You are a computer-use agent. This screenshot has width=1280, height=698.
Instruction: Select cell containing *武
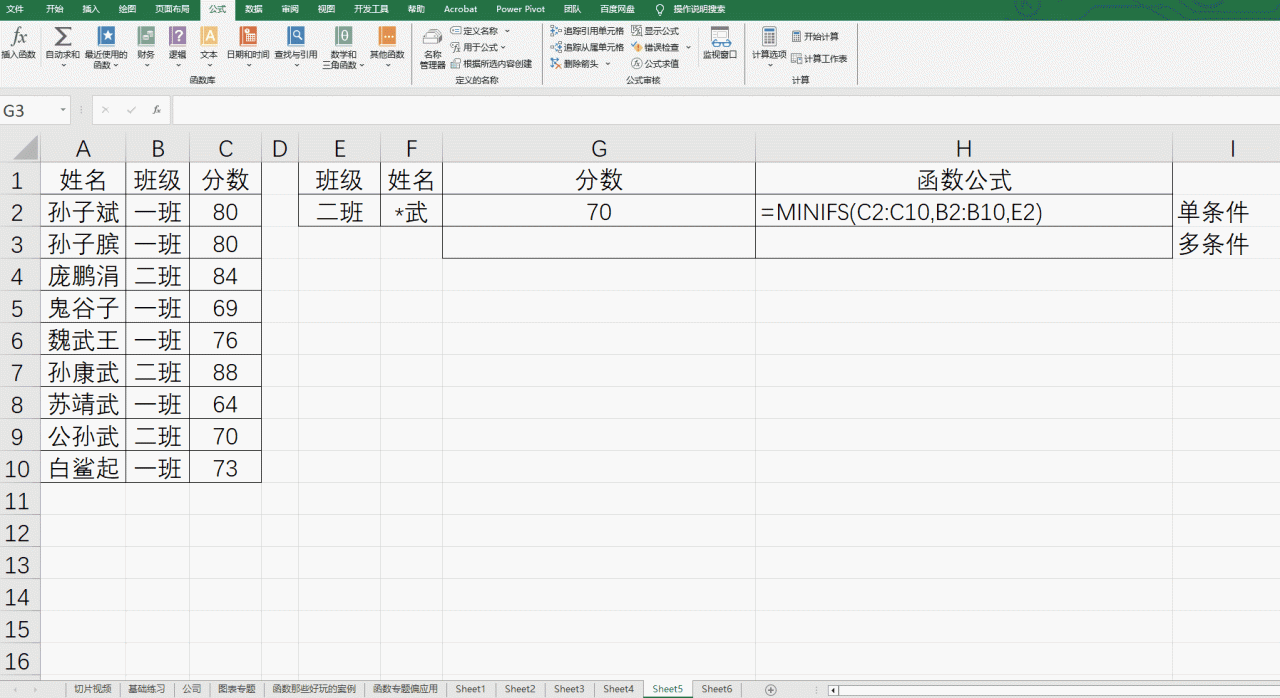(411, 212)
